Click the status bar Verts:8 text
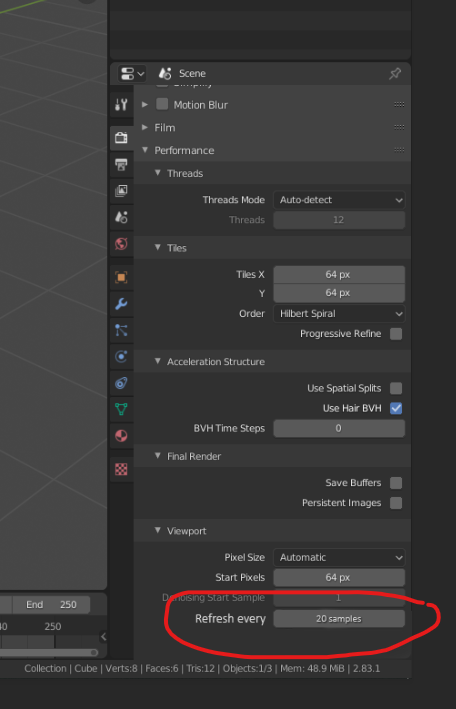456x709 pixels. click(x=121, y=668)
